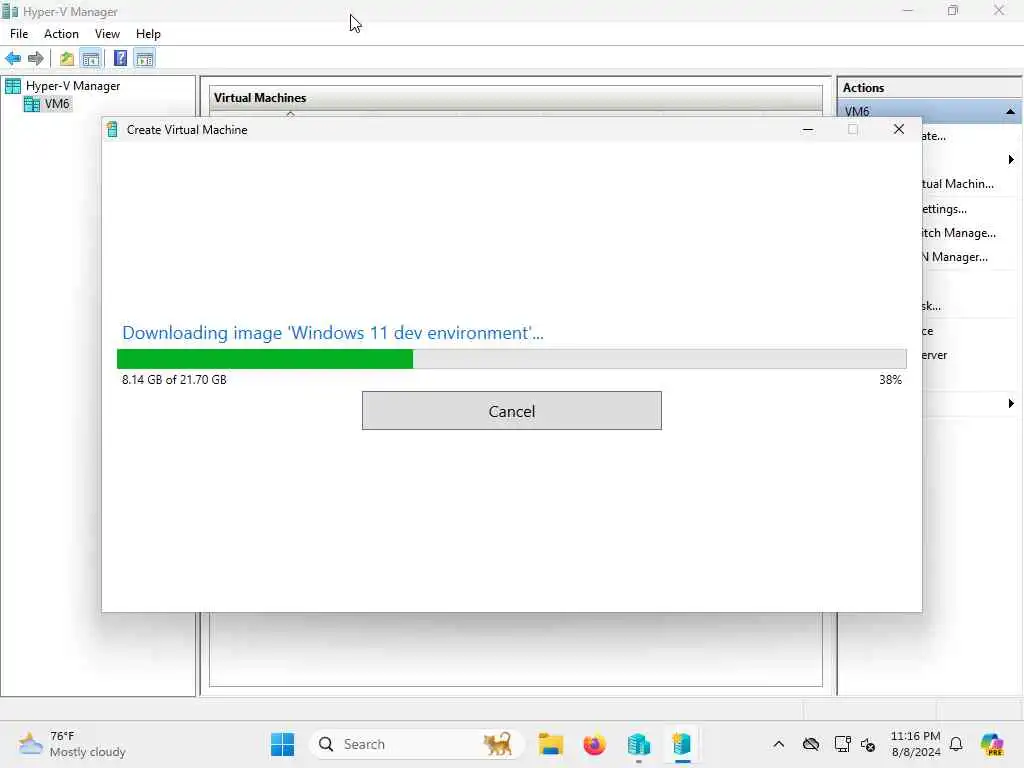Open the clock showing 11:16 PM

(x=916, y=744)
